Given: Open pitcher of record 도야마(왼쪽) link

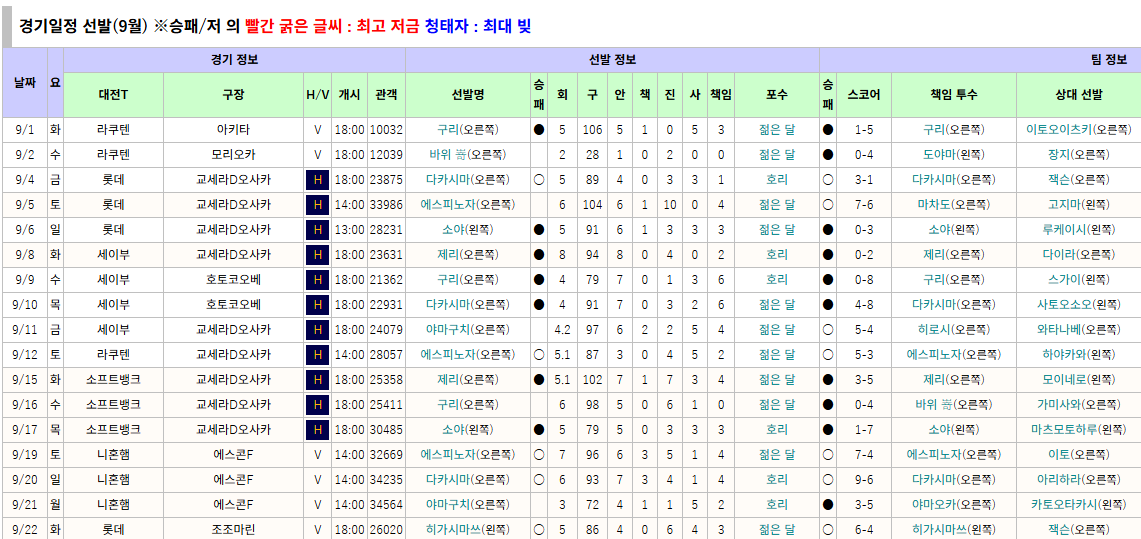Looking at the screenshot, I should coord(953,155).
